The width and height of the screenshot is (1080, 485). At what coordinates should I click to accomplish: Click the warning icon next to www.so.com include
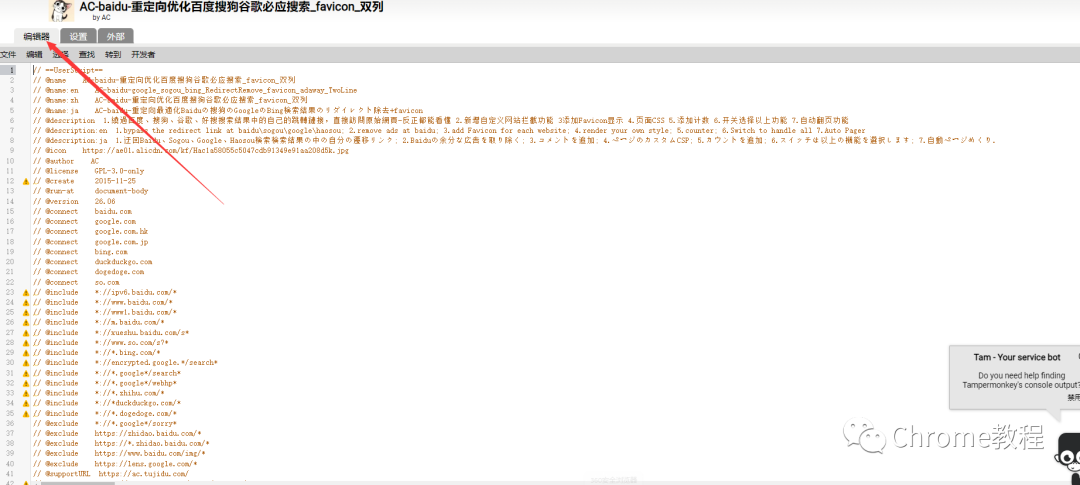tap(26, 342)
